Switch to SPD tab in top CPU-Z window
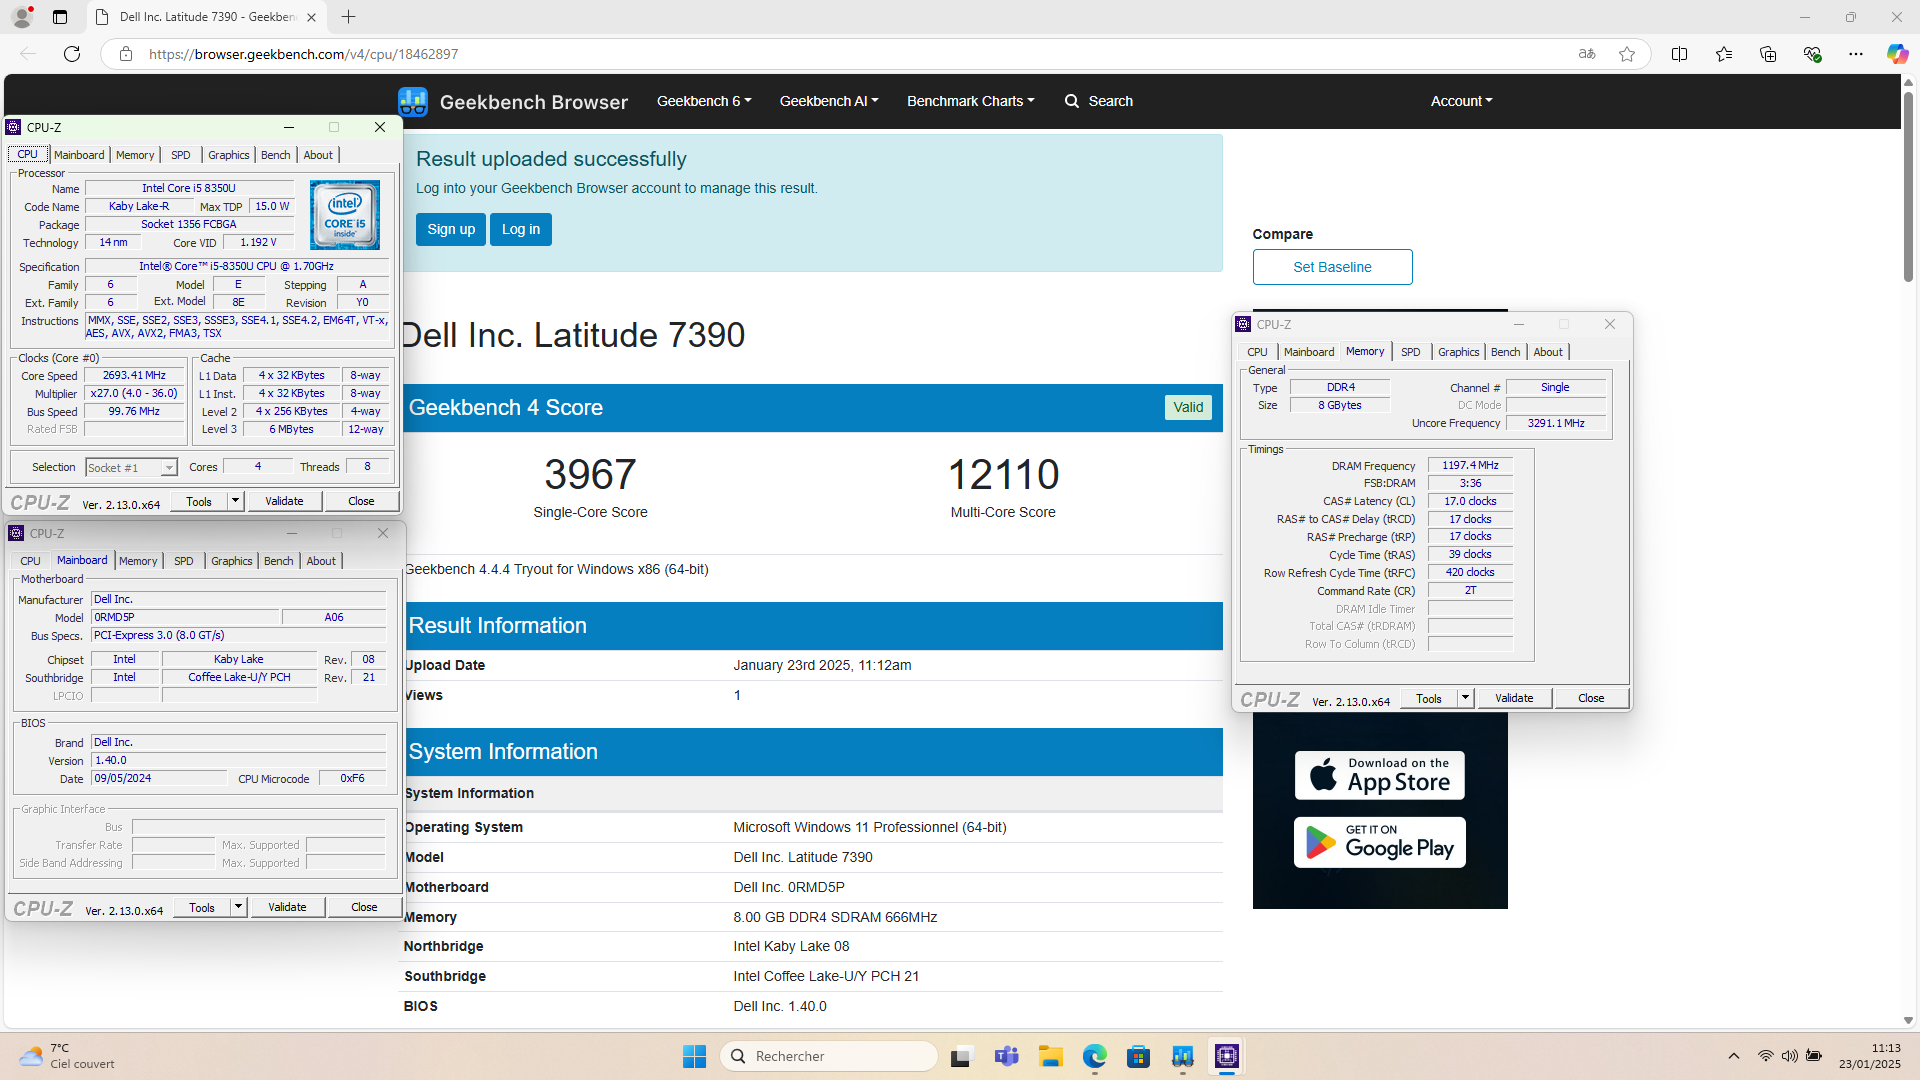Screen dimensions: 1920x1080 coord(181,155)
